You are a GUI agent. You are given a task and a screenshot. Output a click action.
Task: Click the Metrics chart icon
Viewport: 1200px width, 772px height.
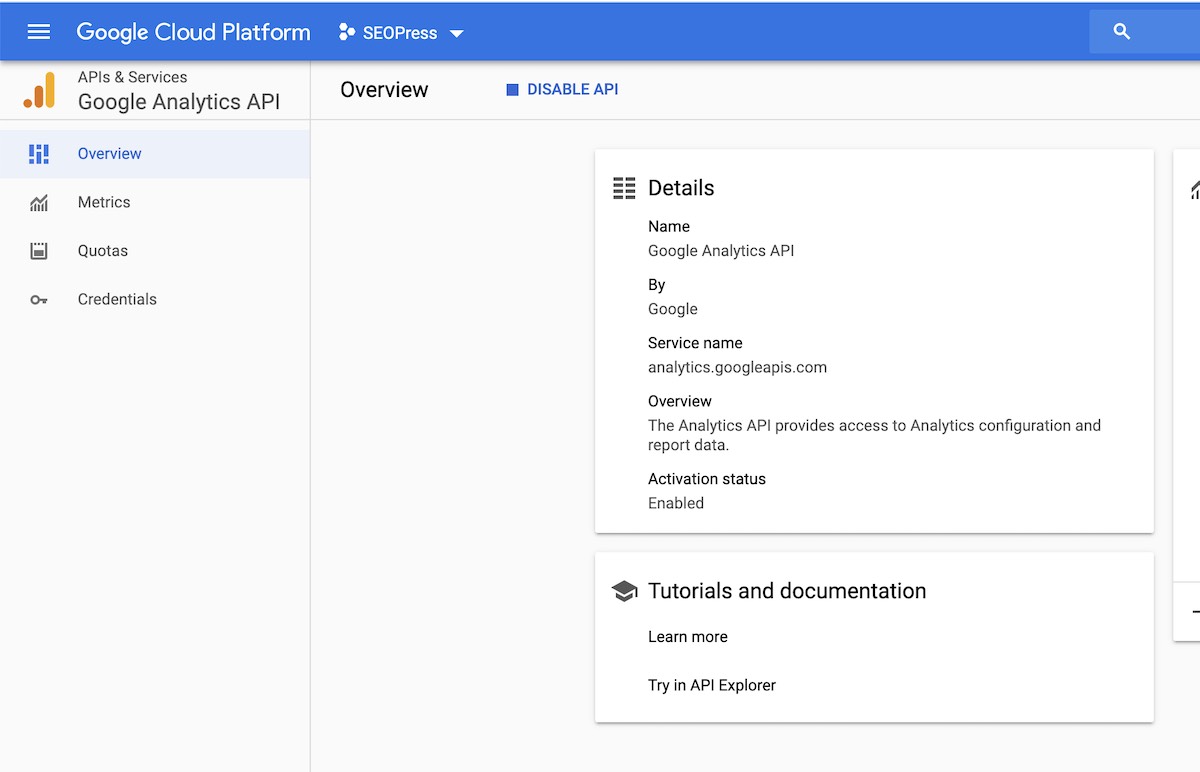tap(39, 203)
